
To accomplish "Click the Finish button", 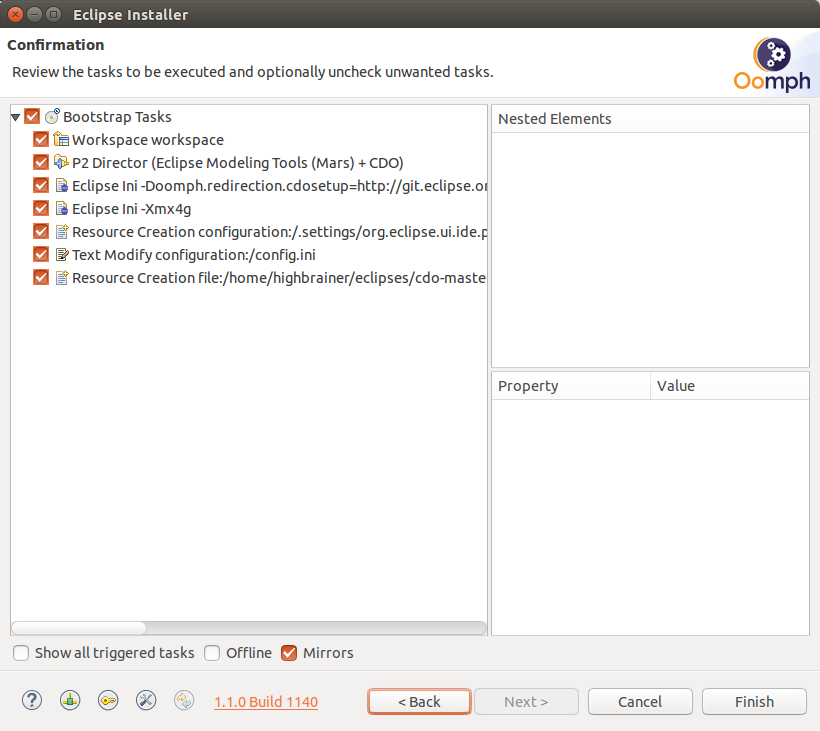I will pyautogui.click(x=754, y=701).
